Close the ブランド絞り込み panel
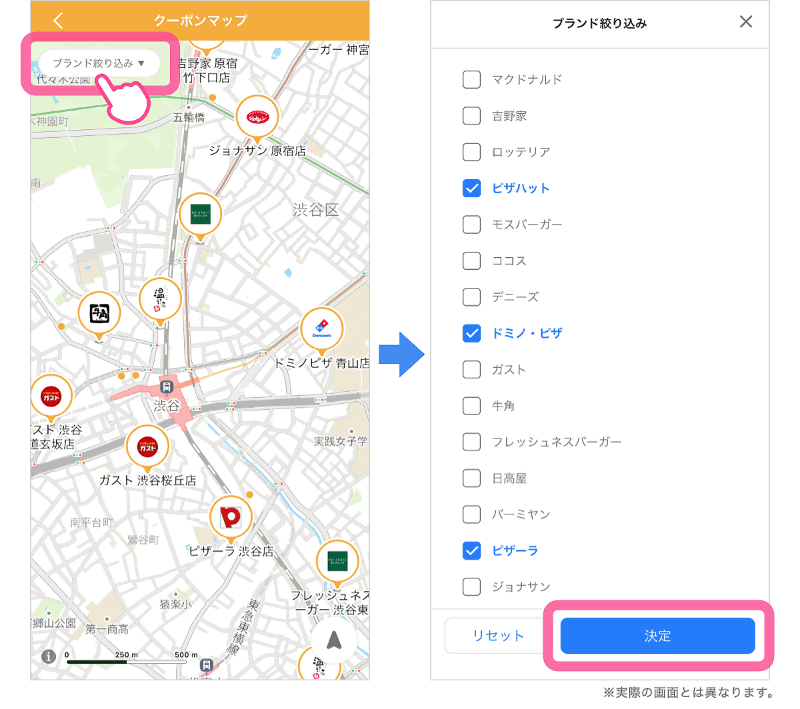Image resolution: width=800 pixels, height=709 pixels. (746, 21)
